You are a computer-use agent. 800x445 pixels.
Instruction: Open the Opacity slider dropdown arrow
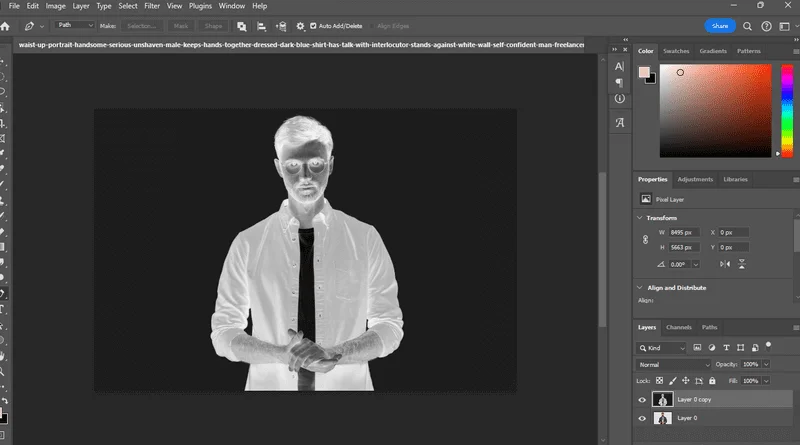pyautogui.click(x=766, y=364)
